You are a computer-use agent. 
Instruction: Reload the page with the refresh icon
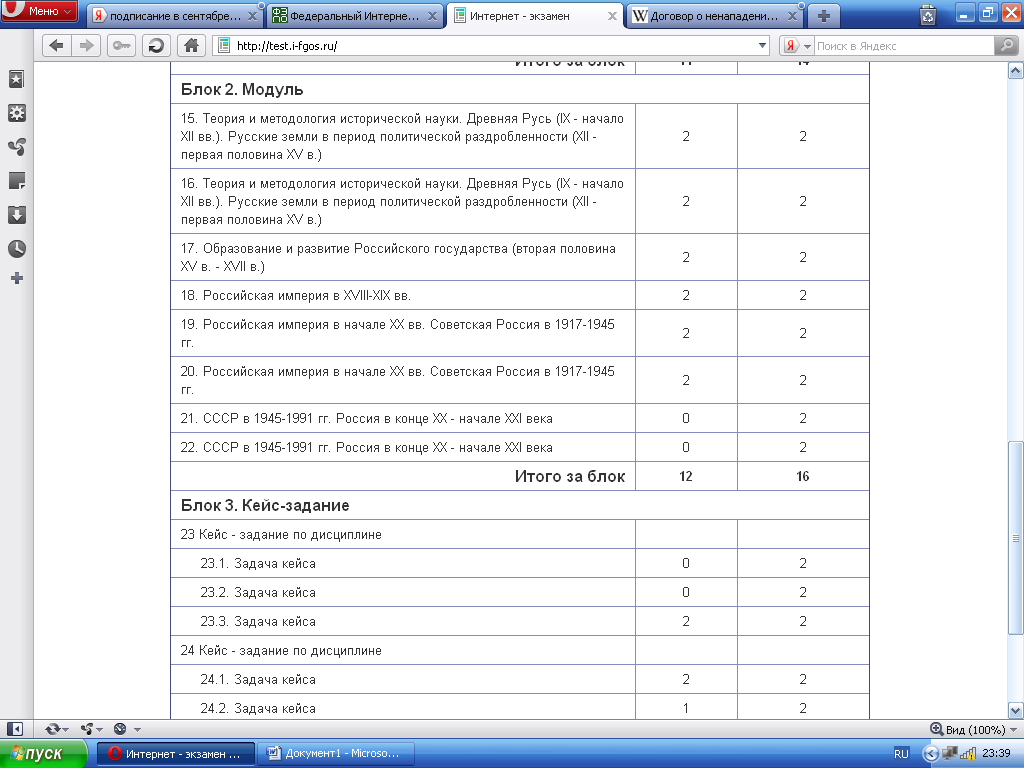156,46
